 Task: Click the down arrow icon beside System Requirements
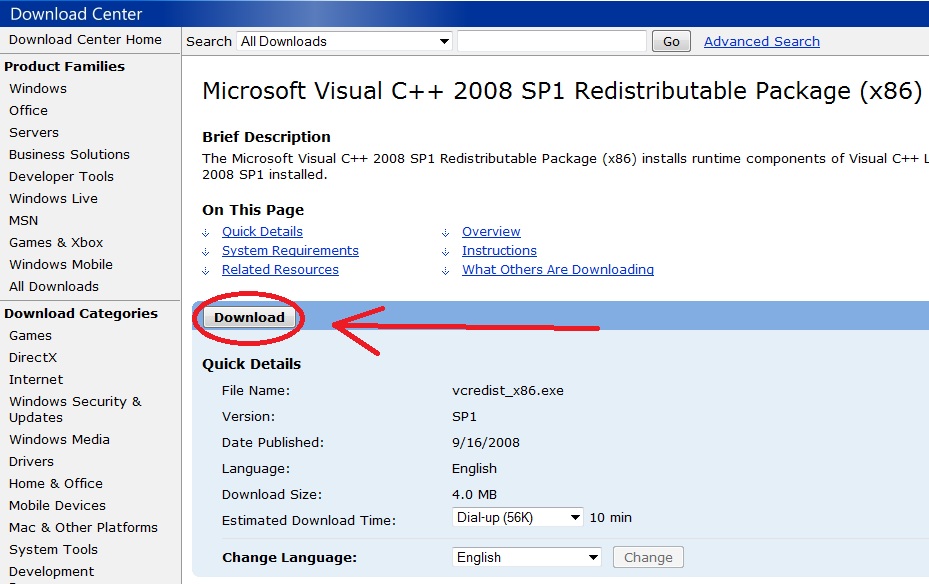[206, 251]
